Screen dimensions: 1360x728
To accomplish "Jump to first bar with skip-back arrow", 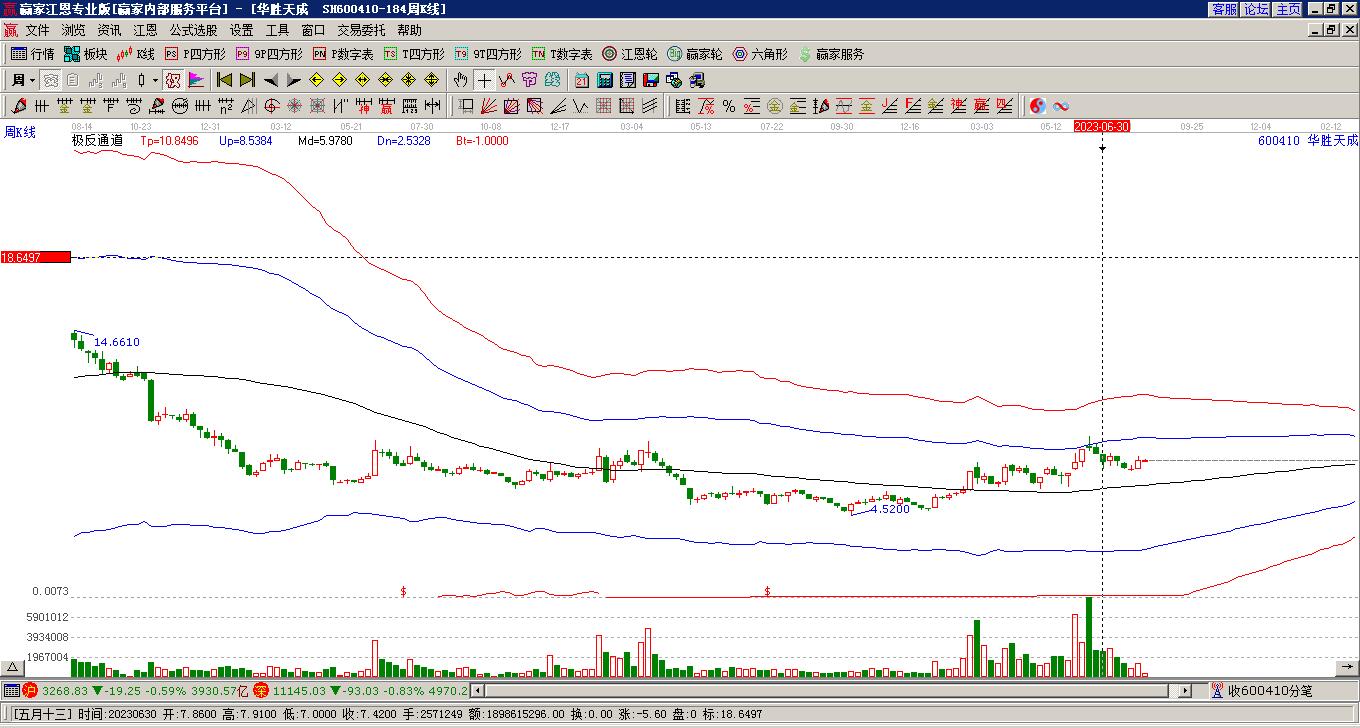I will pyautogui.click(x=224, y=80).
